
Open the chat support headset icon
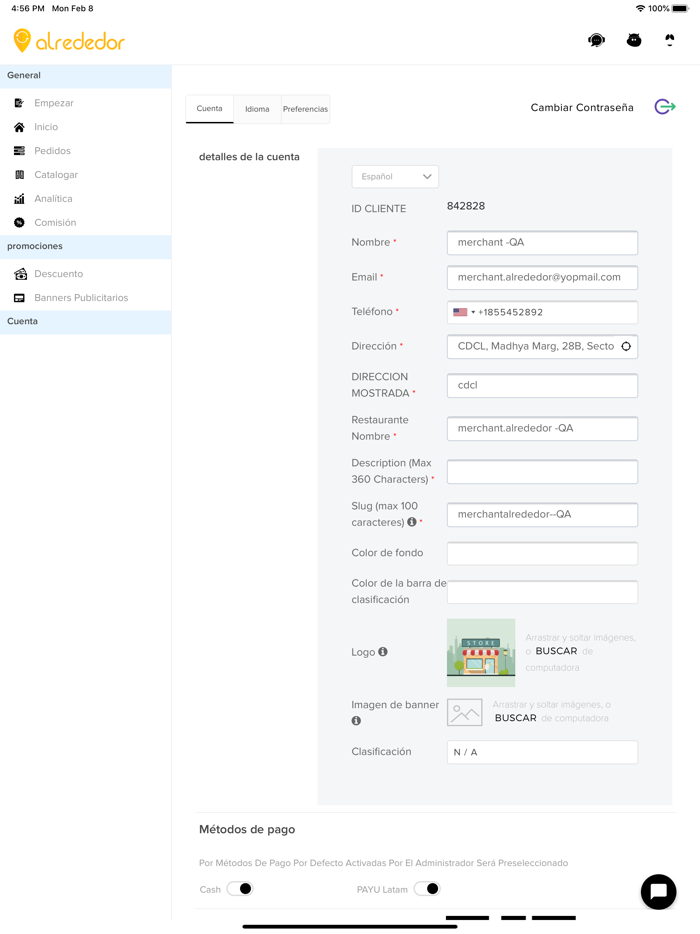596,40
